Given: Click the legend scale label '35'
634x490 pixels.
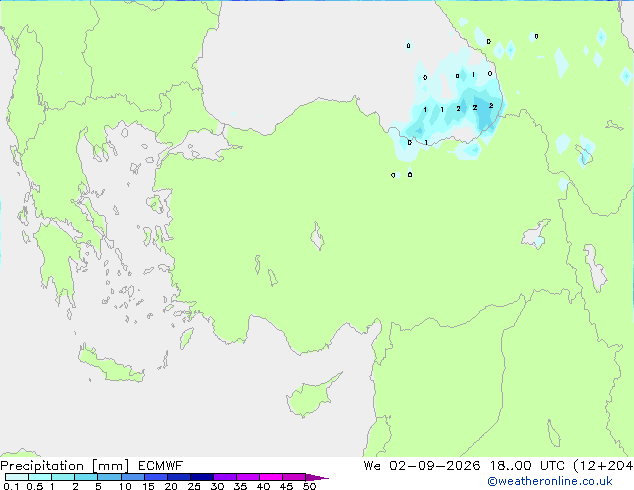Looking at the screenshot, I should (240, 486).
